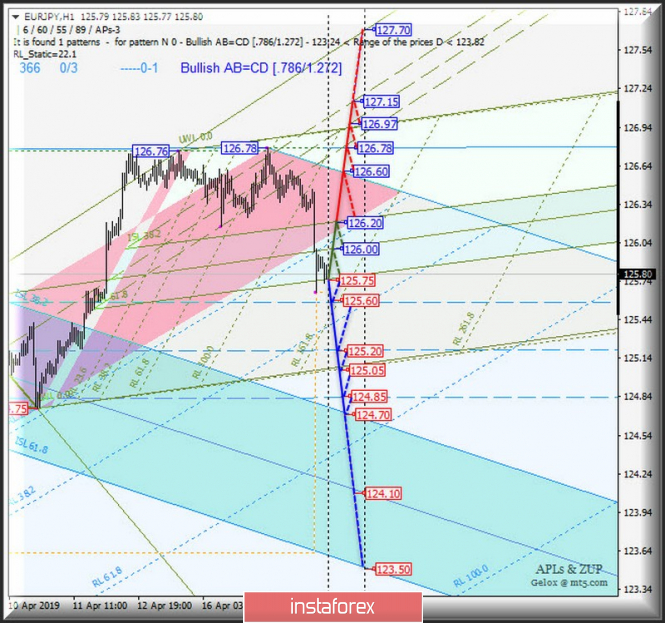Click the RL_Static=22.1 indicator text

tap(45, 54)
